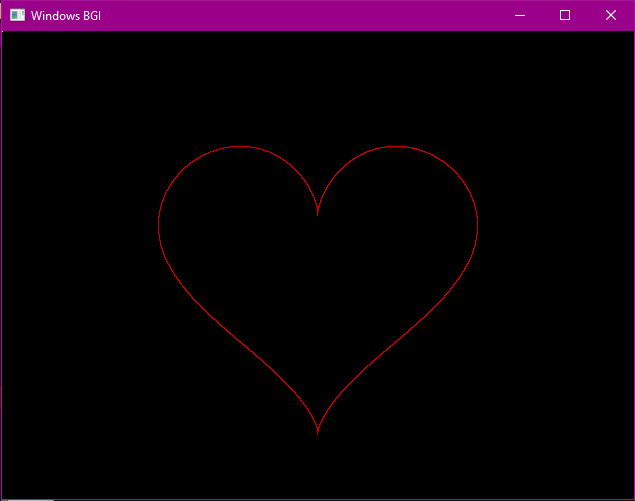Click the top-left corner of the black canvas

pos(6,36)
